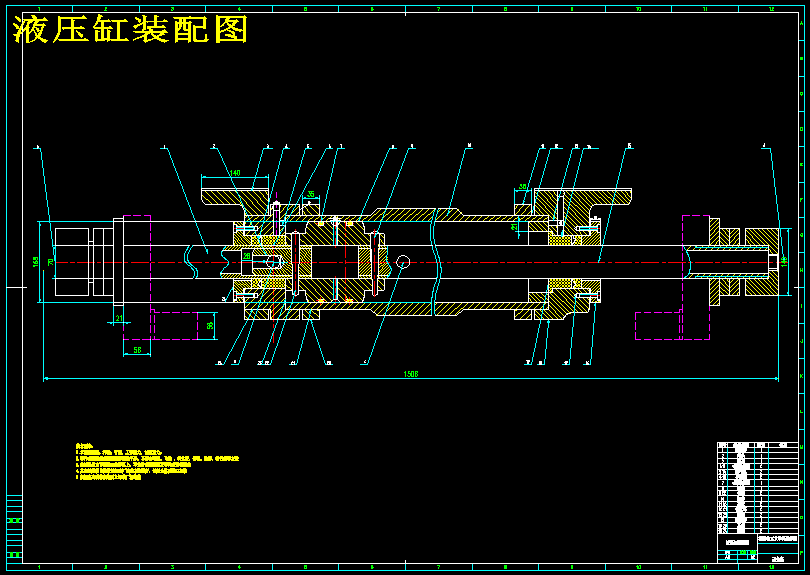Select the 28 dimension inside the piston rod bore
Viewport: 810px width, 575px height.
tap(247, 256)
